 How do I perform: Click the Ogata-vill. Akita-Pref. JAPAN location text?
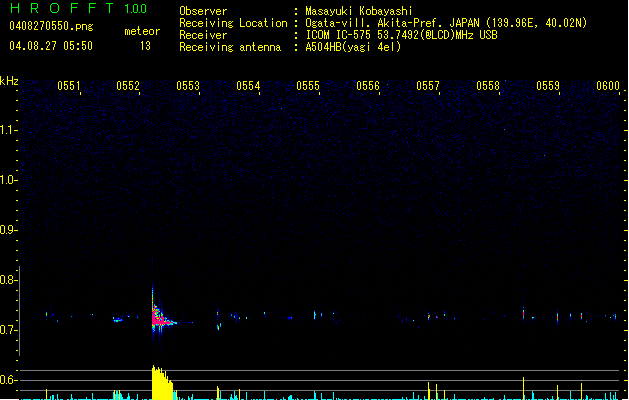tap(446, 23)
